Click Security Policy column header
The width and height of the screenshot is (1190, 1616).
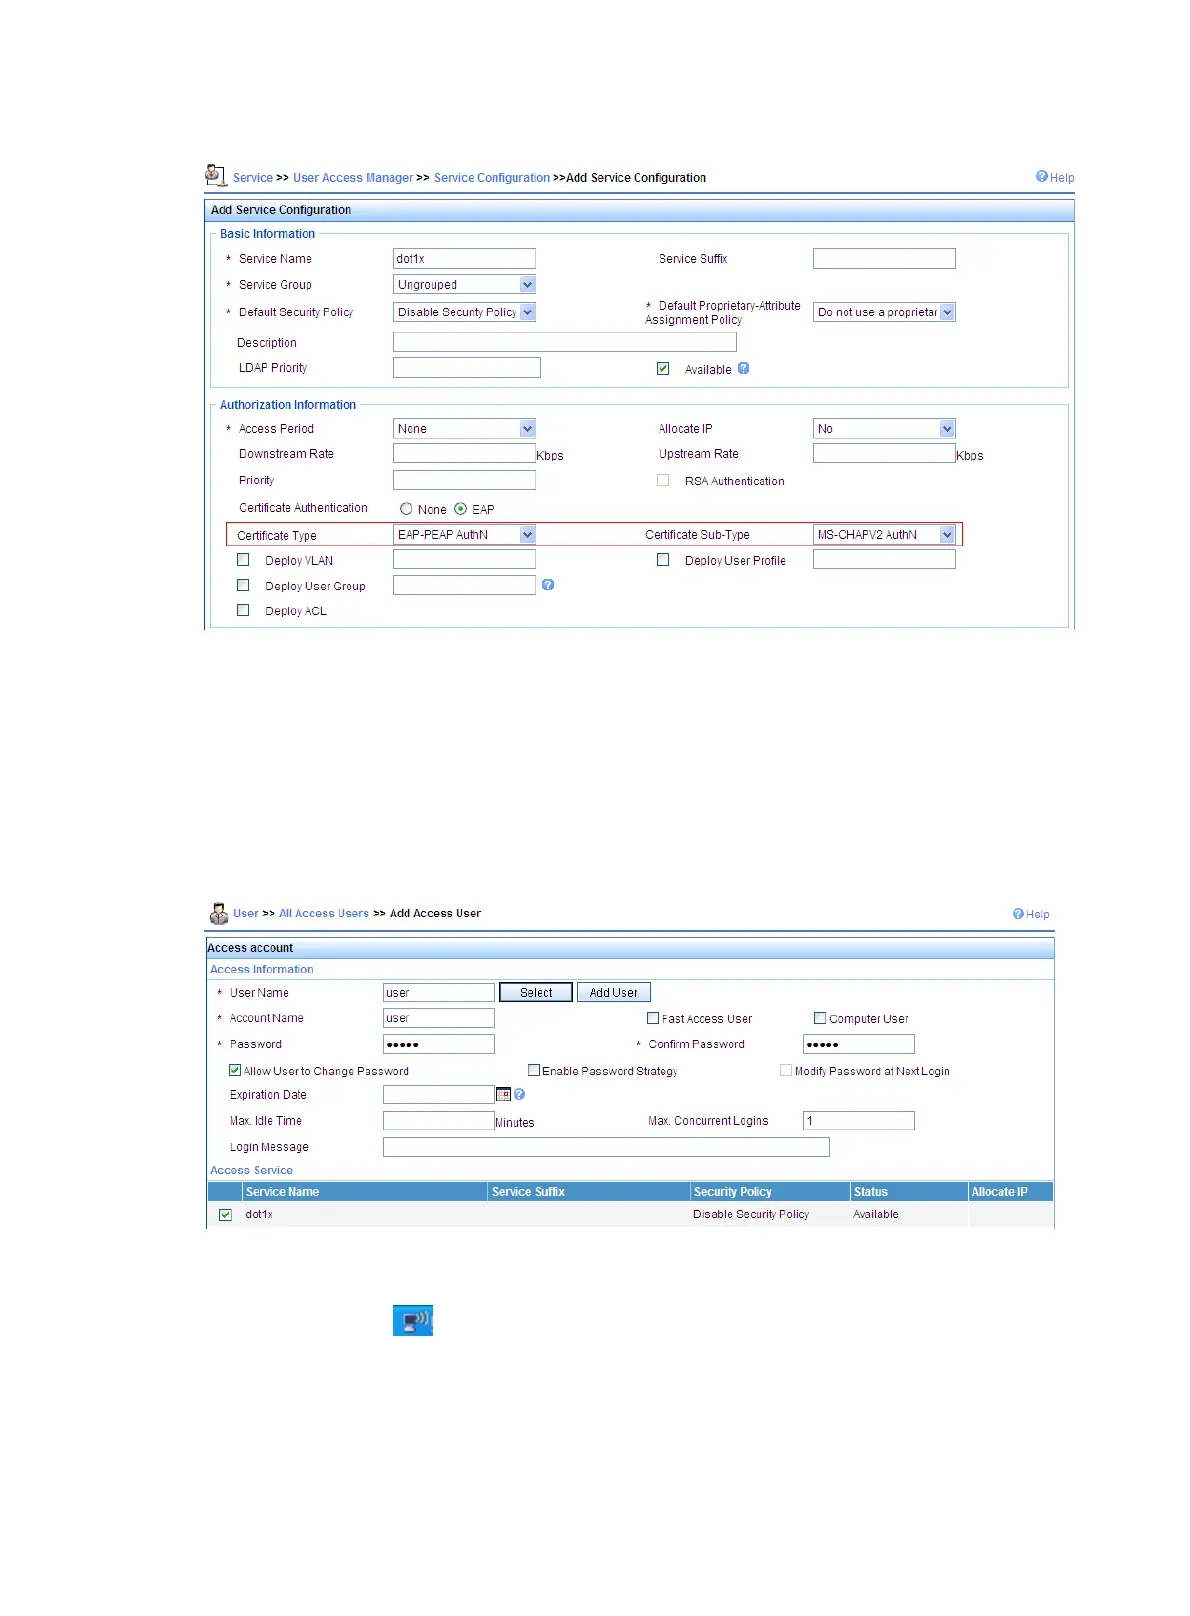[770, 1192]
